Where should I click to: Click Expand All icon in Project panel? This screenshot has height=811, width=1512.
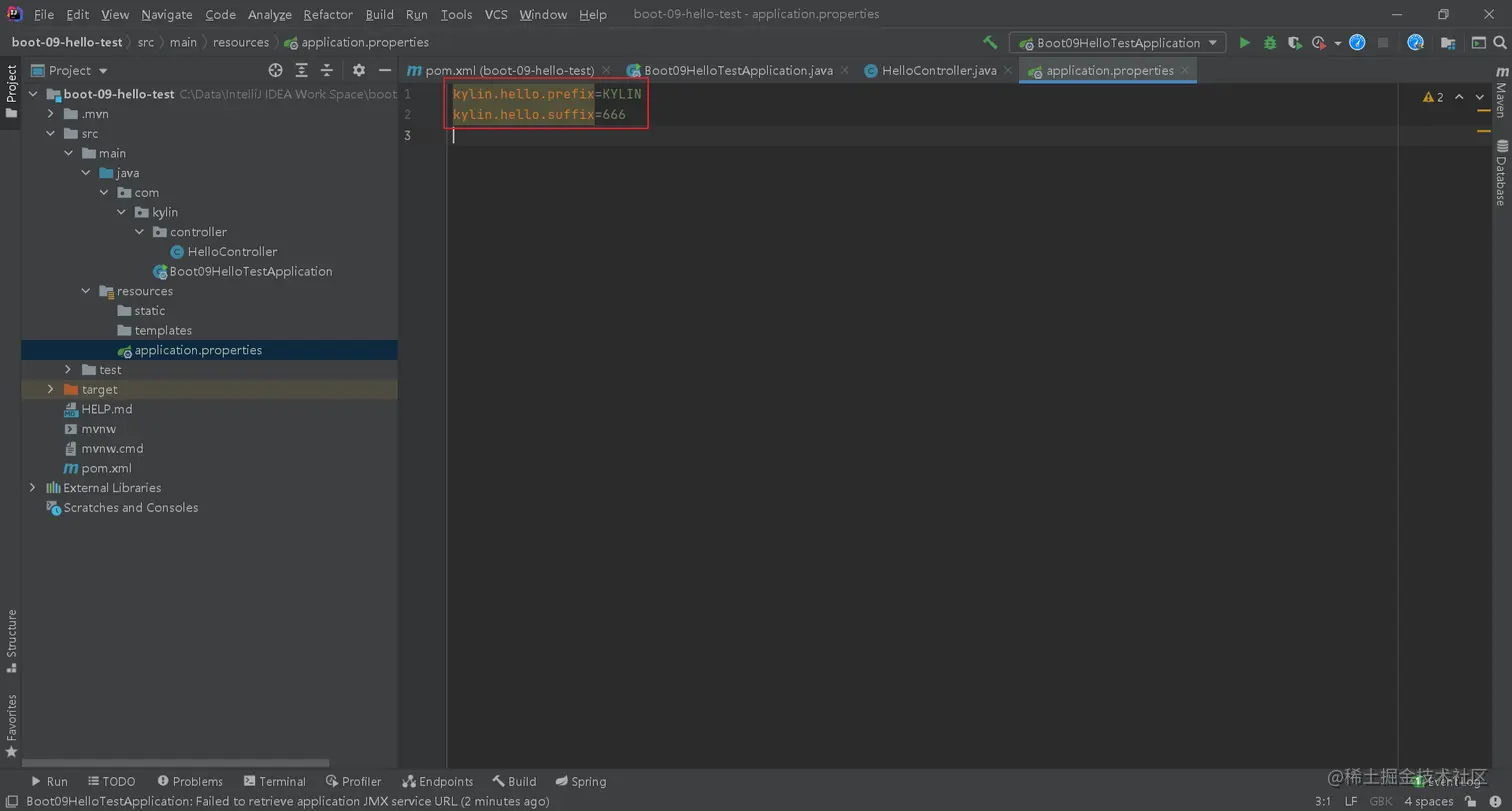(301, 70)
